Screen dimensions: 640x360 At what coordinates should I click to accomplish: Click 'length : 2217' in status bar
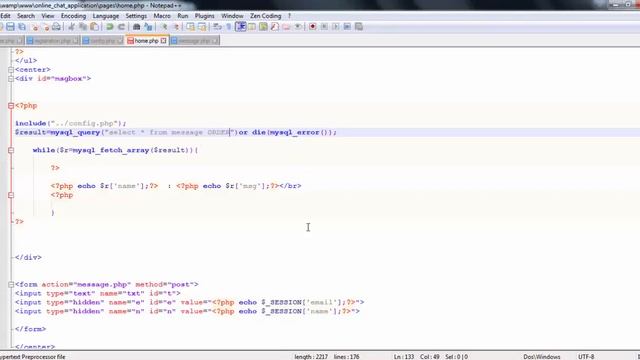point(311,357)
